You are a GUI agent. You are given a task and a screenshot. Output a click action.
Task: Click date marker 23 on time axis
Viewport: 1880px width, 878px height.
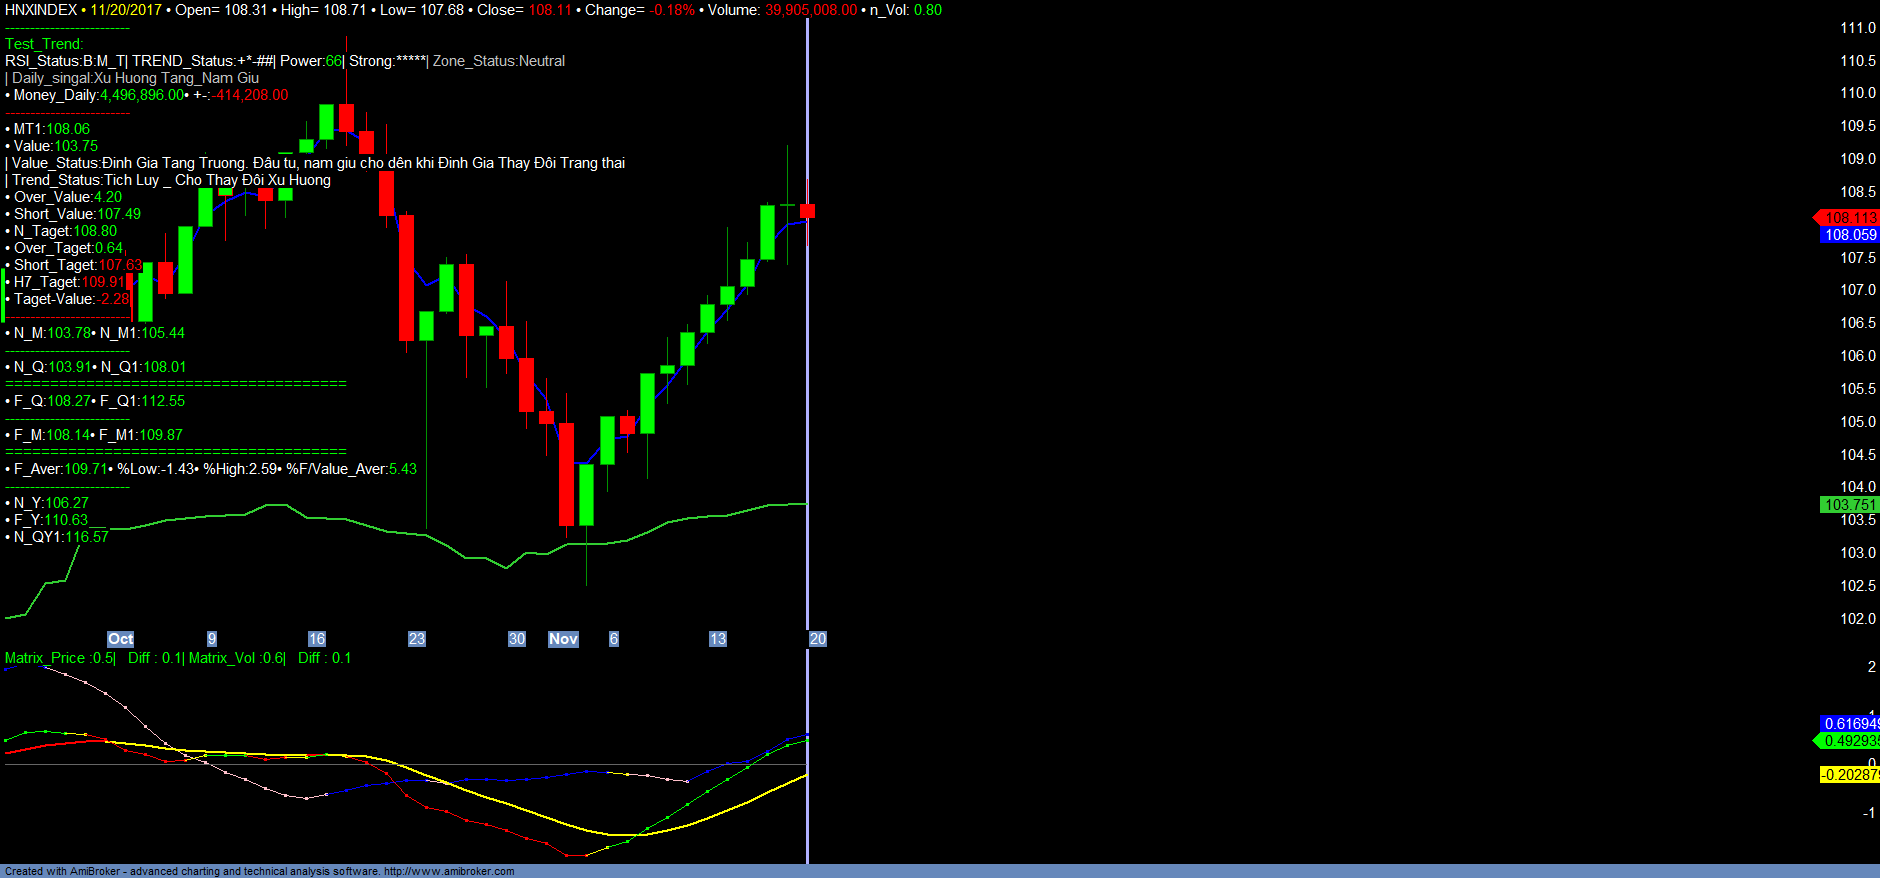[416, 639]
